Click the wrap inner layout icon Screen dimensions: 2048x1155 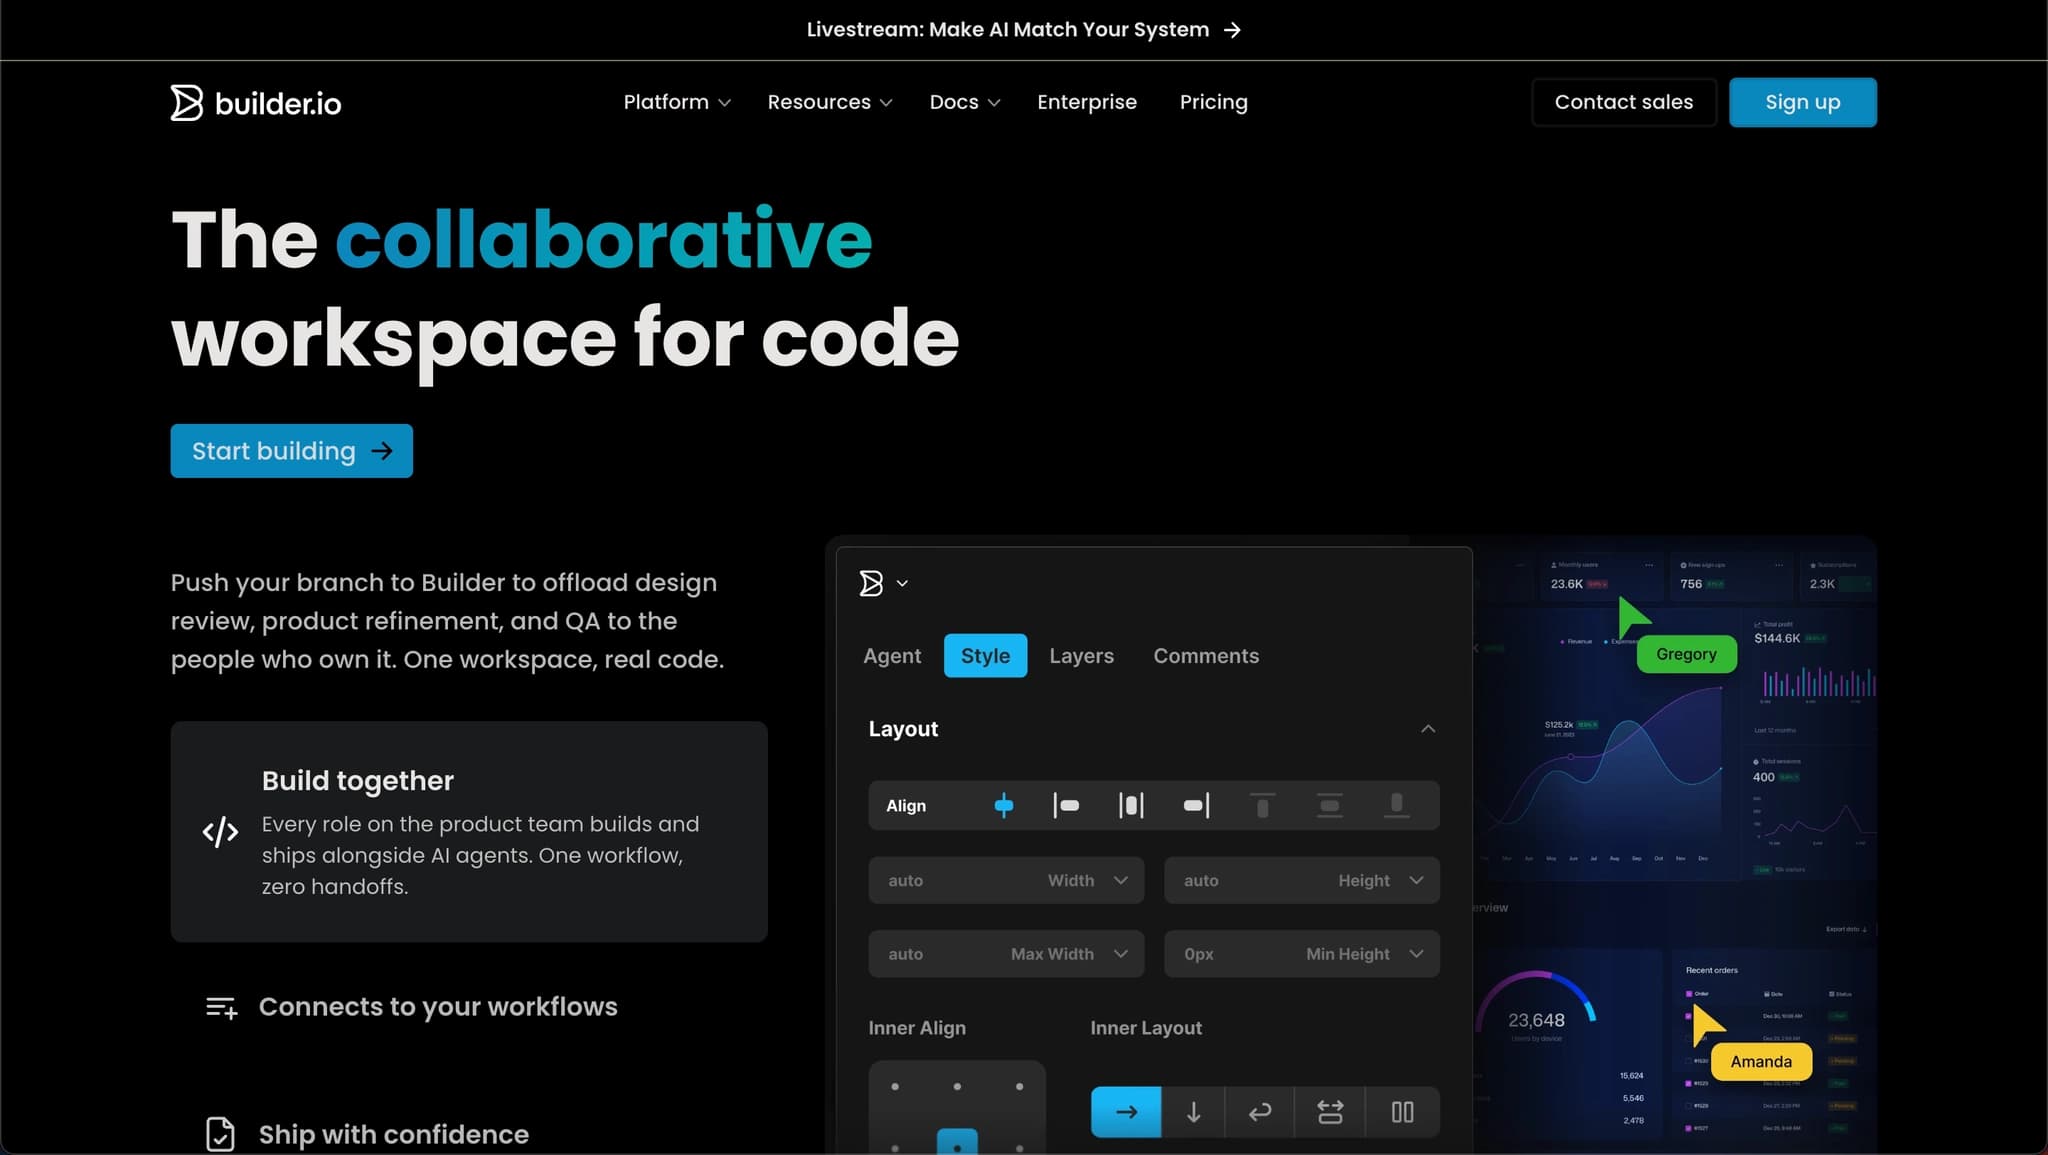(x=1260, y=1112)
